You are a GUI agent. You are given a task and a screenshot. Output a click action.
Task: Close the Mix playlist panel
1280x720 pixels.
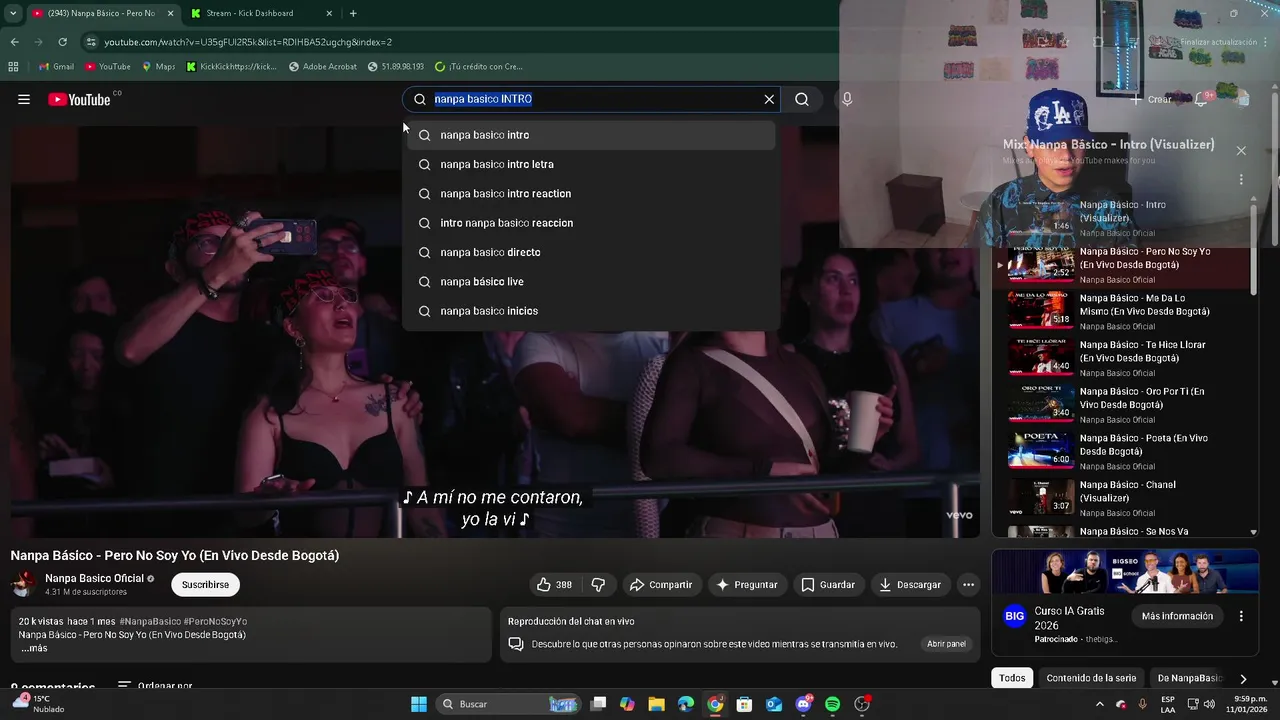coord(1241,151)
